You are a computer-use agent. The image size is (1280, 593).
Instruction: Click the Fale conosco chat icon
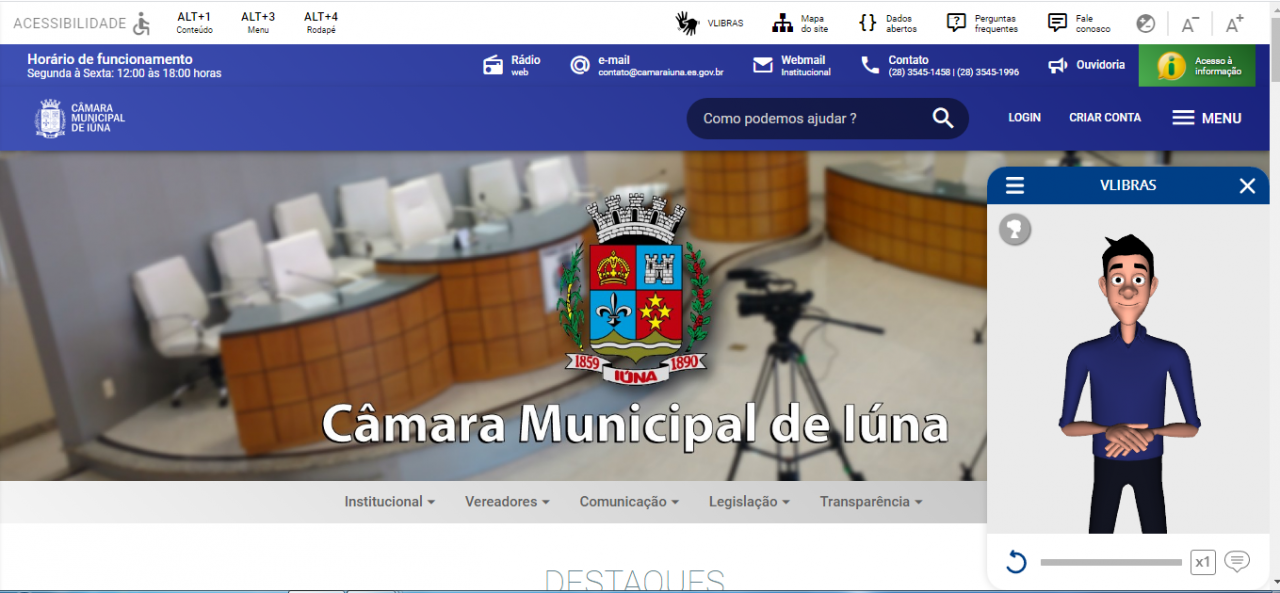pos(1057,23)
